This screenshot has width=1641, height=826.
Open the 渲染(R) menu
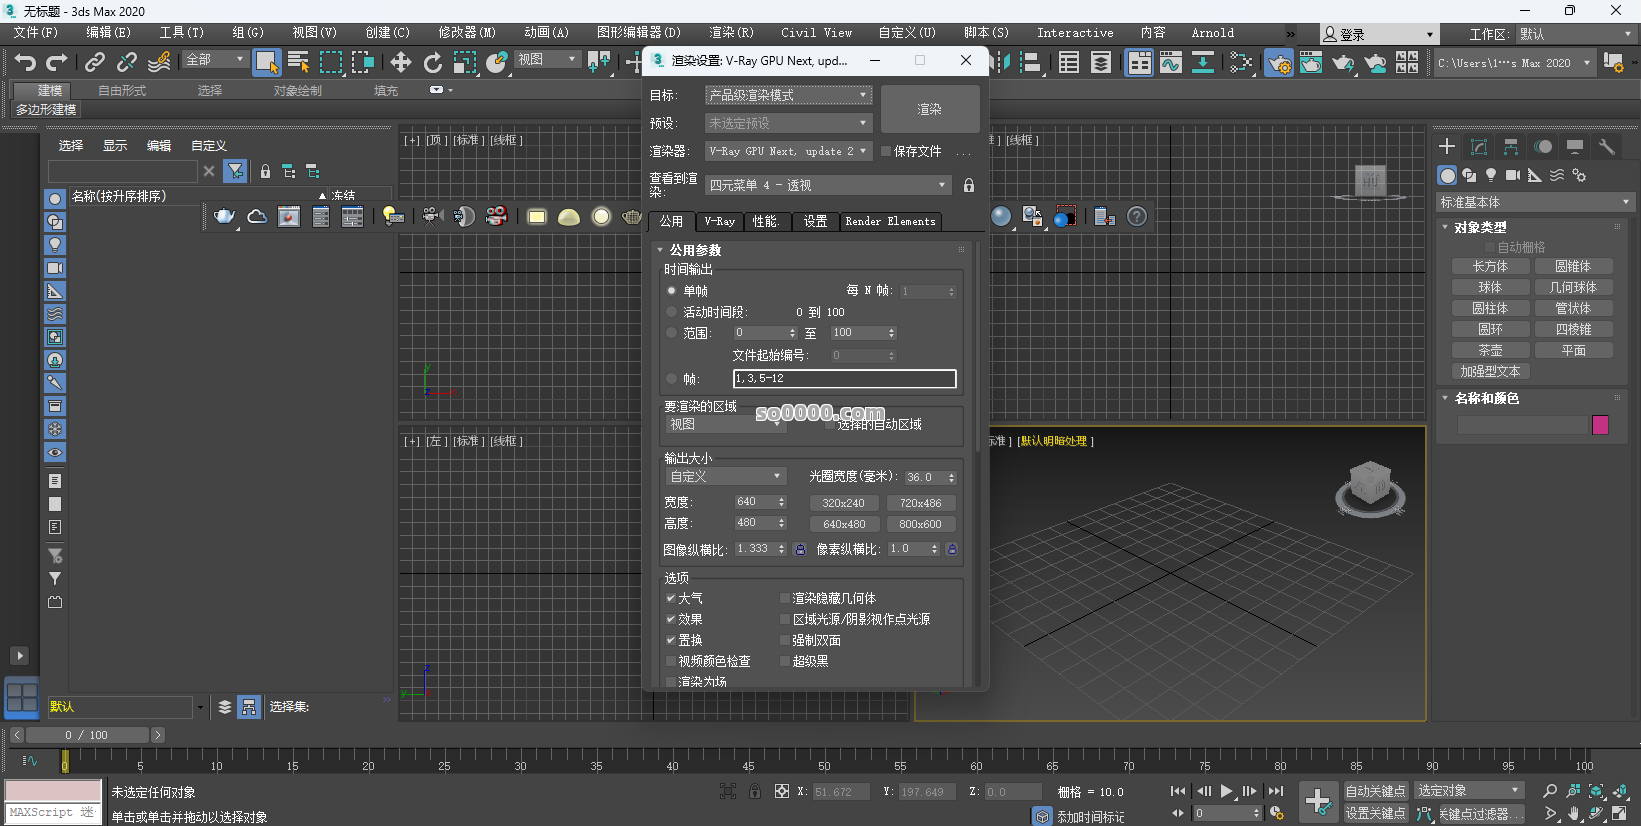[x=731, y=33]
